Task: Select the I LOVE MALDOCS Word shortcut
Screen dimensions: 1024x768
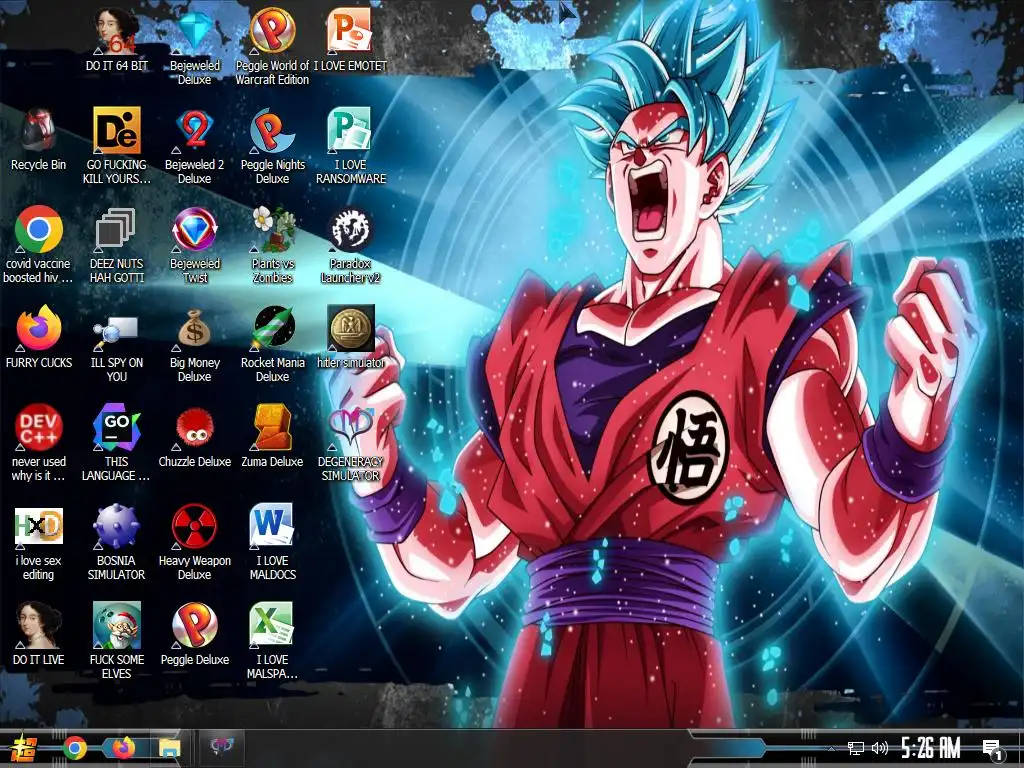Action: click(x=272, y=541)
